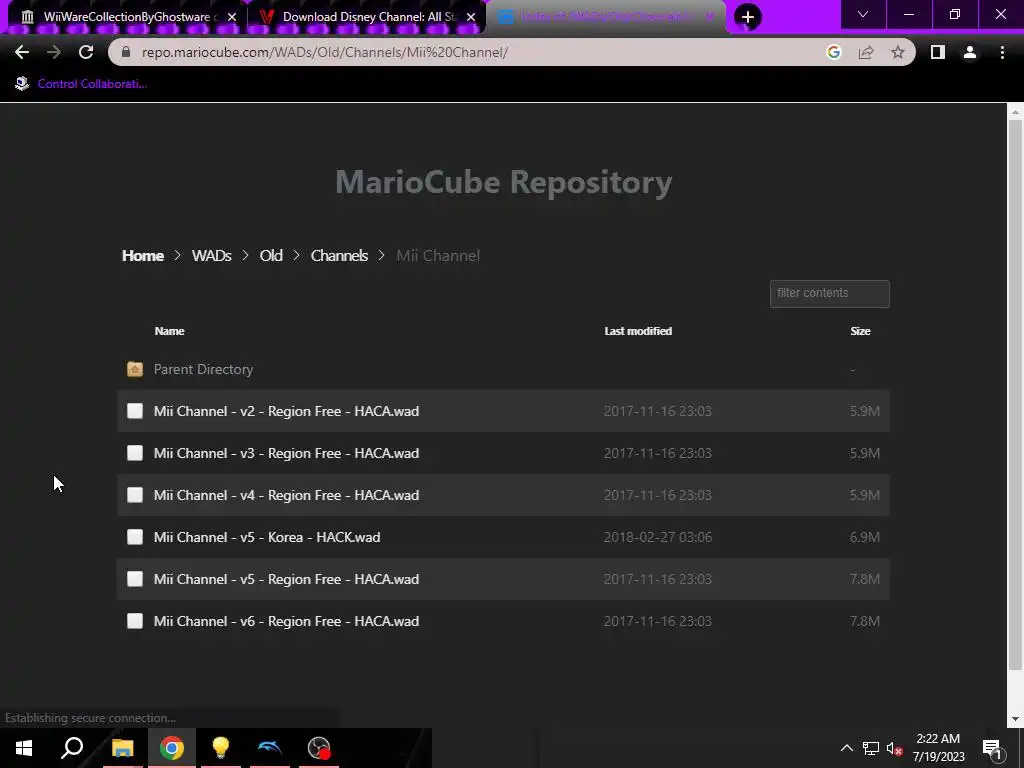Viewport: 1024px width, 768px height.
Task: Open a new tab with plus button
Action: tap(748, 16)
